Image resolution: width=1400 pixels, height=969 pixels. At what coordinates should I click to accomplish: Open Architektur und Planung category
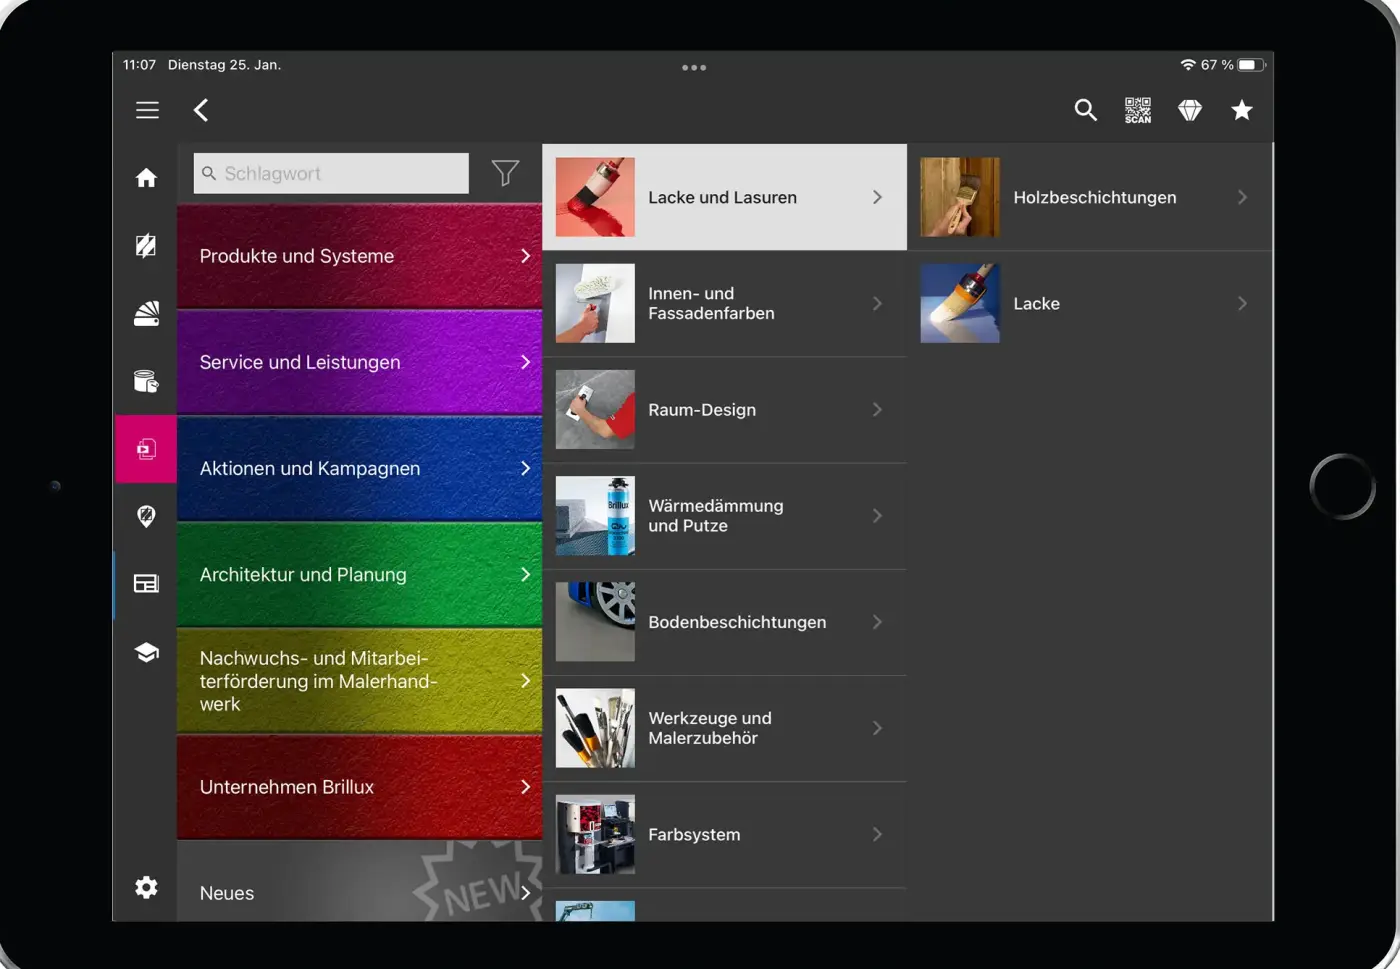359,574
